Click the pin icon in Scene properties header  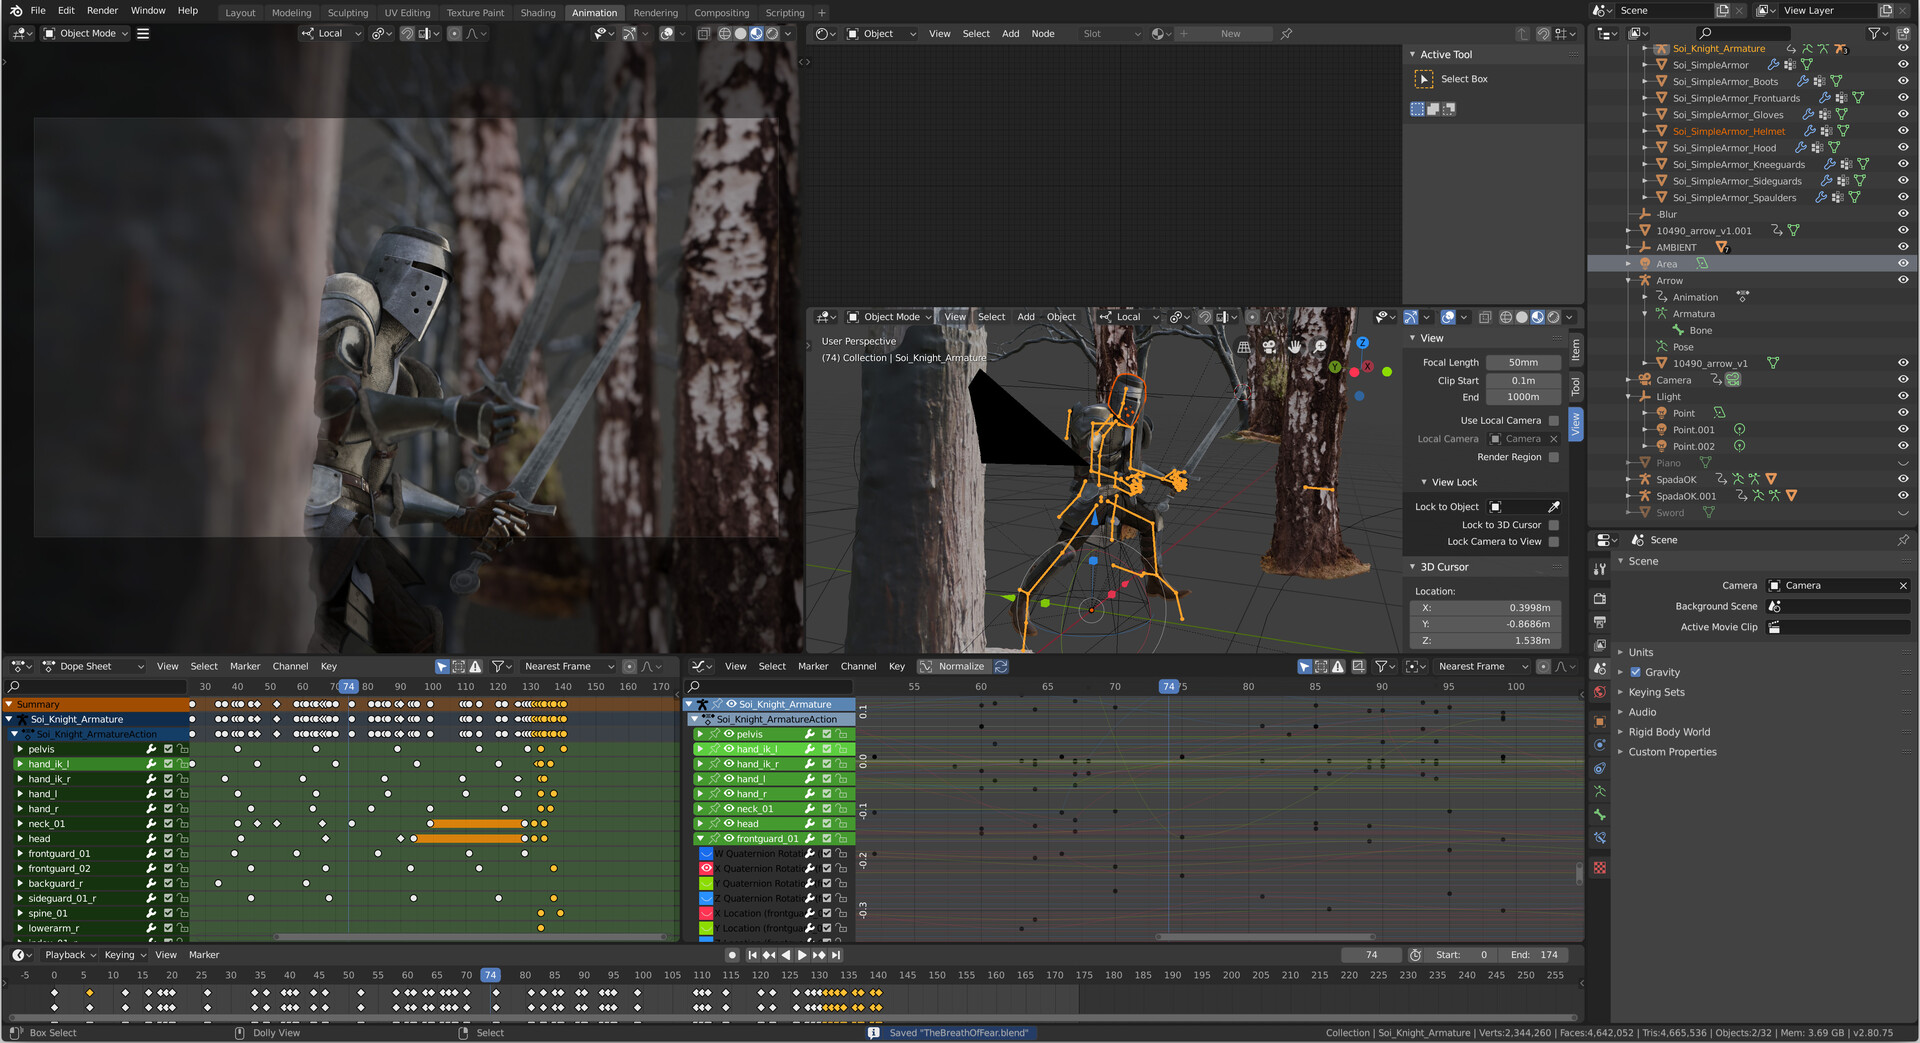tap(1903, 540)
